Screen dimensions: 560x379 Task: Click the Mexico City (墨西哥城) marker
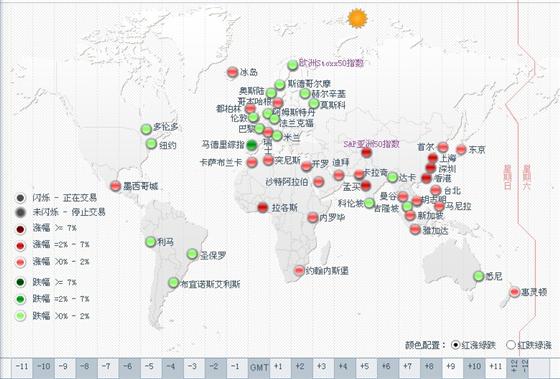tap(115, 186)
